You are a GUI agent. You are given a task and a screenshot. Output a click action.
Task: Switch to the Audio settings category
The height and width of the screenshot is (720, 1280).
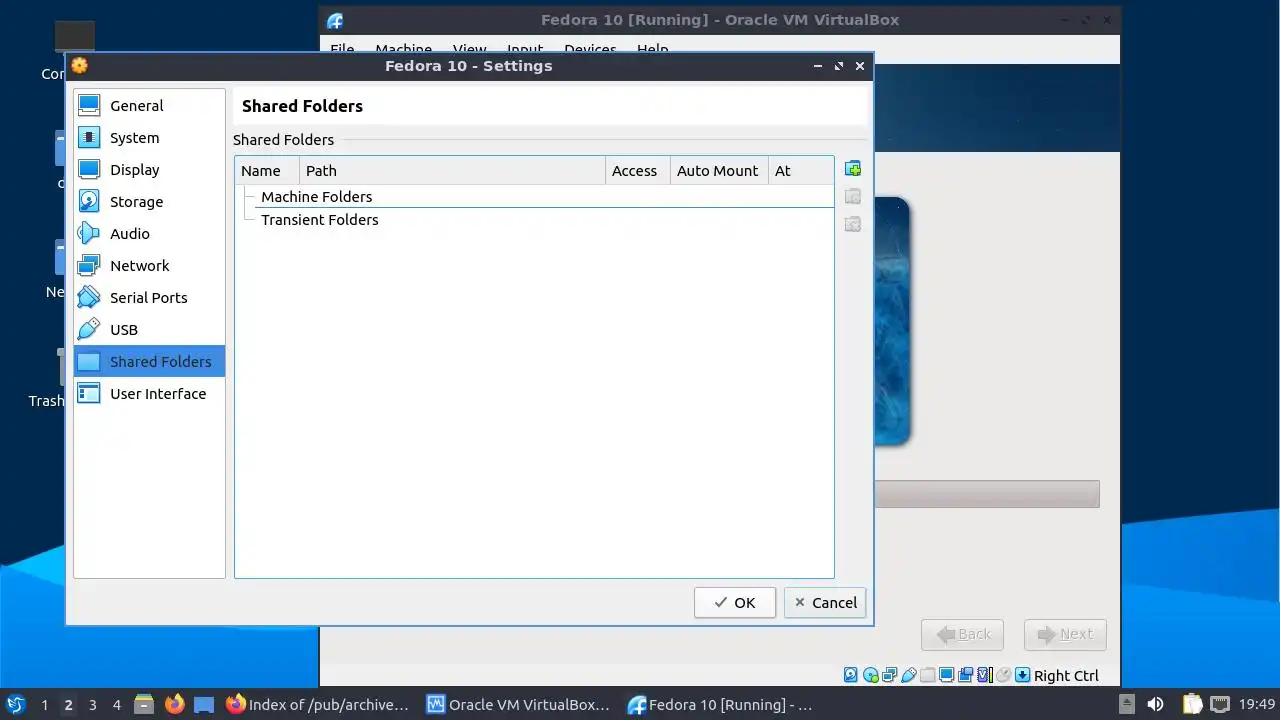[150, 234]
